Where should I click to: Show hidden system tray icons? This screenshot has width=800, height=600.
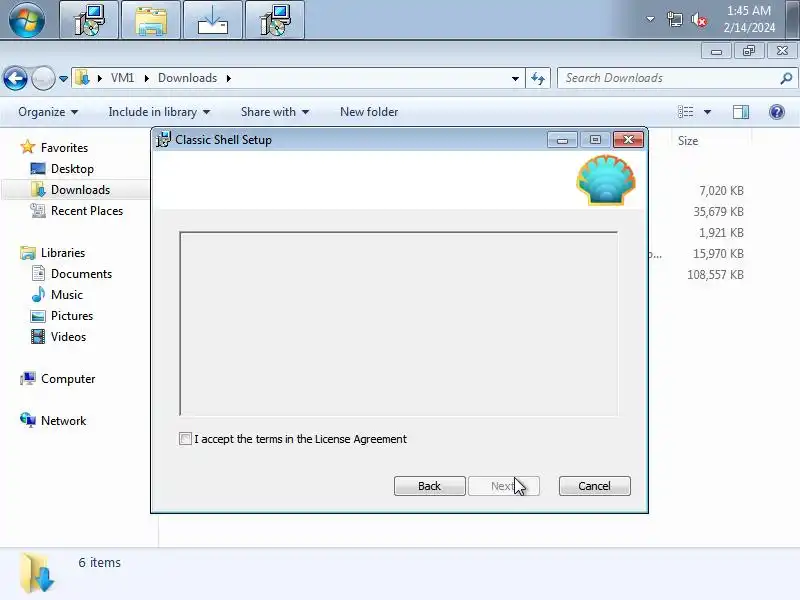(x=650, y=19)
